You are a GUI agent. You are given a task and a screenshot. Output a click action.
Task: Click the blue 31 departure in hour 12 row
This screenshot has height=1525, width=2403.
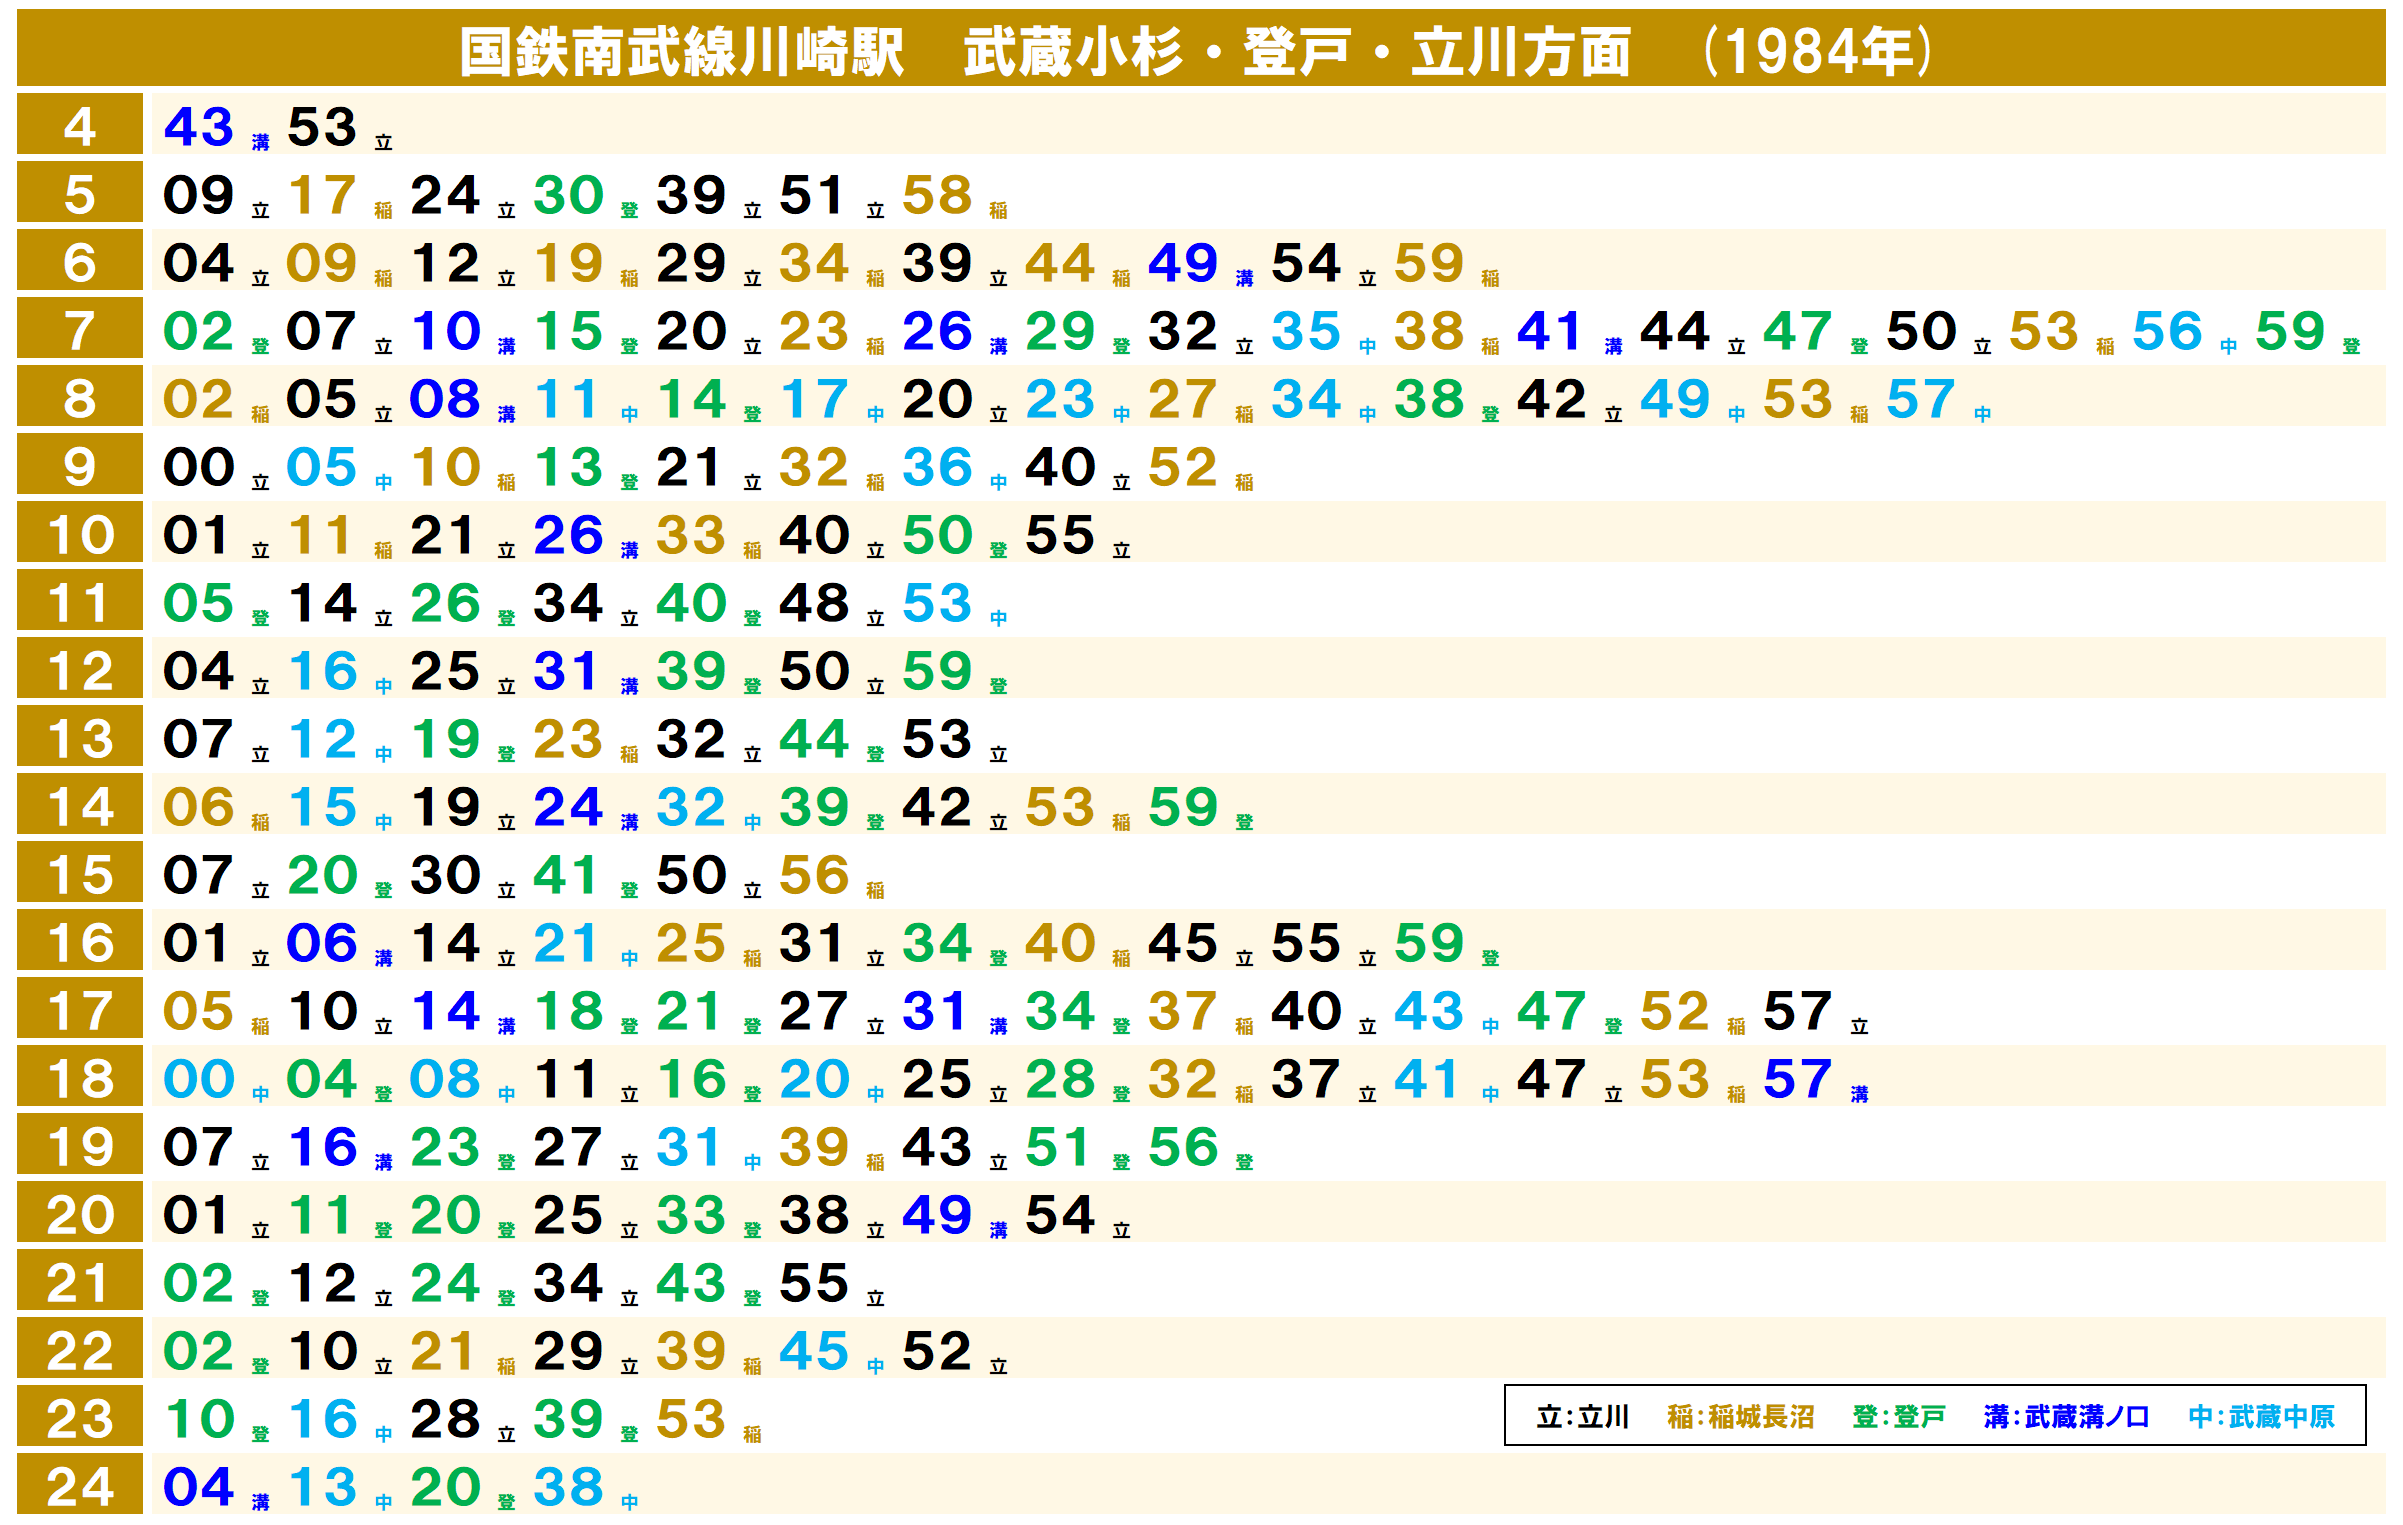pos(568,671)
